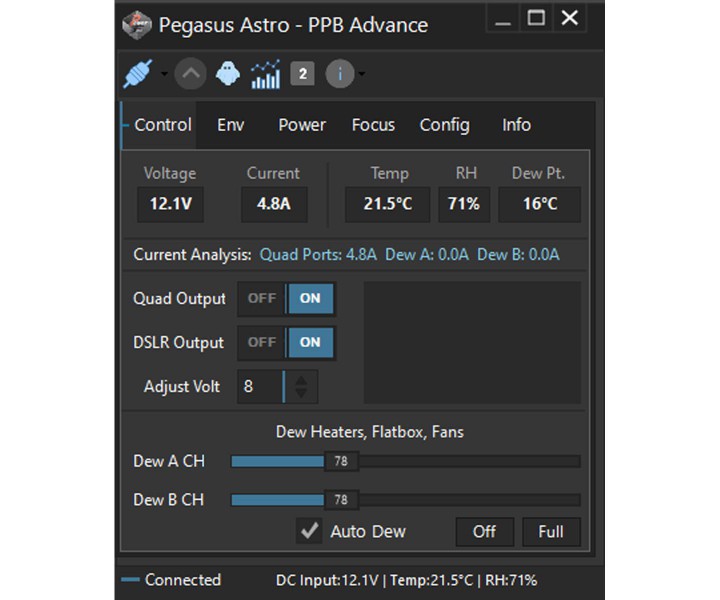Click the round up-arrow toolbar icon
This screenshot has width=720, height=600.
coord(190,73)
